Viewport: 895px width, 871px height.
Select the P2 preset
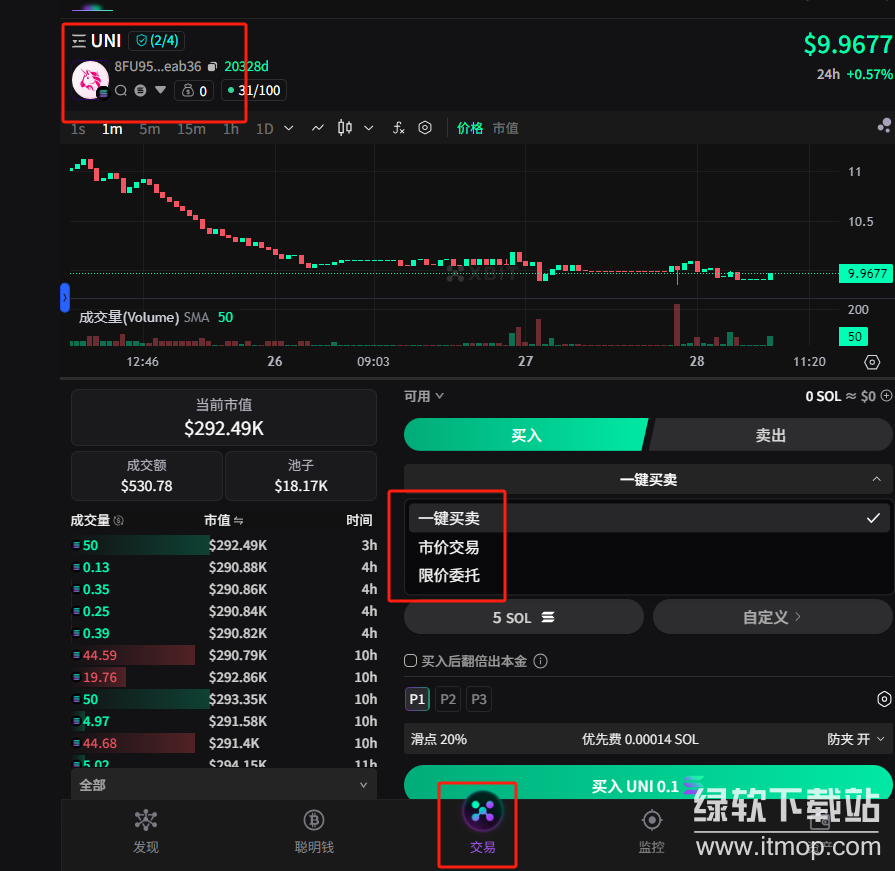[x=448, y=699]
